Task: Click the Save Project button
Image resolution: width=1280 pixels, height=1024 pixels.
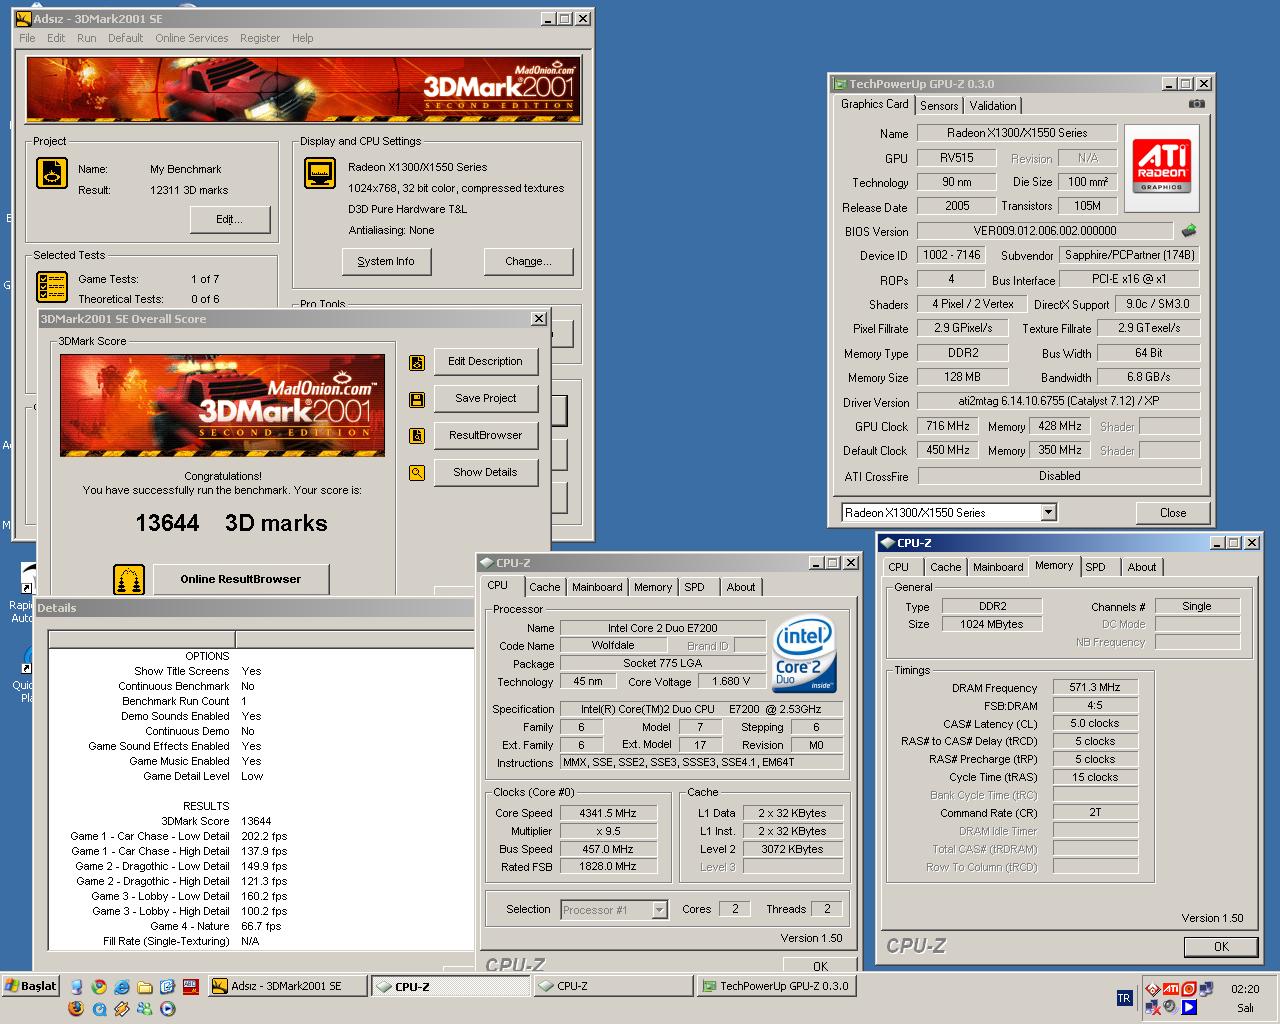Action: [486, 398]
